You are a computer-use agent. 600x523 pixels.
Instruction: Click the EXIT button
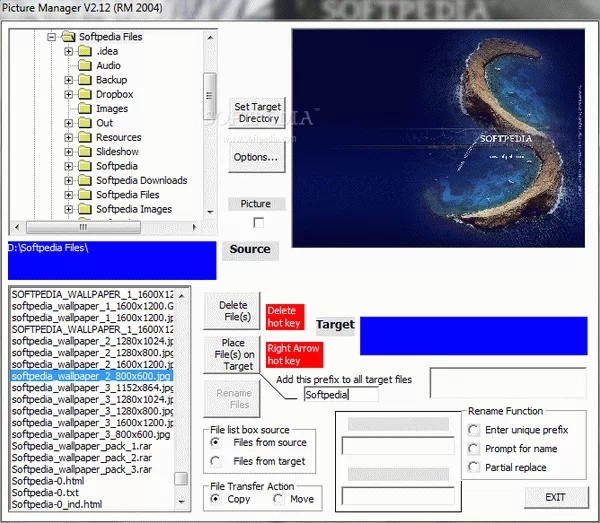click(x=556, y=497)
